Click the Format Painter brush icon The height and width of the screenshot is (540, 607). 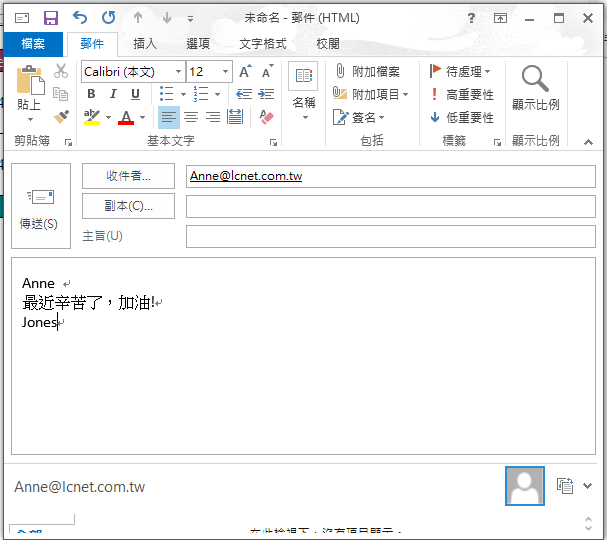point(61,117)
